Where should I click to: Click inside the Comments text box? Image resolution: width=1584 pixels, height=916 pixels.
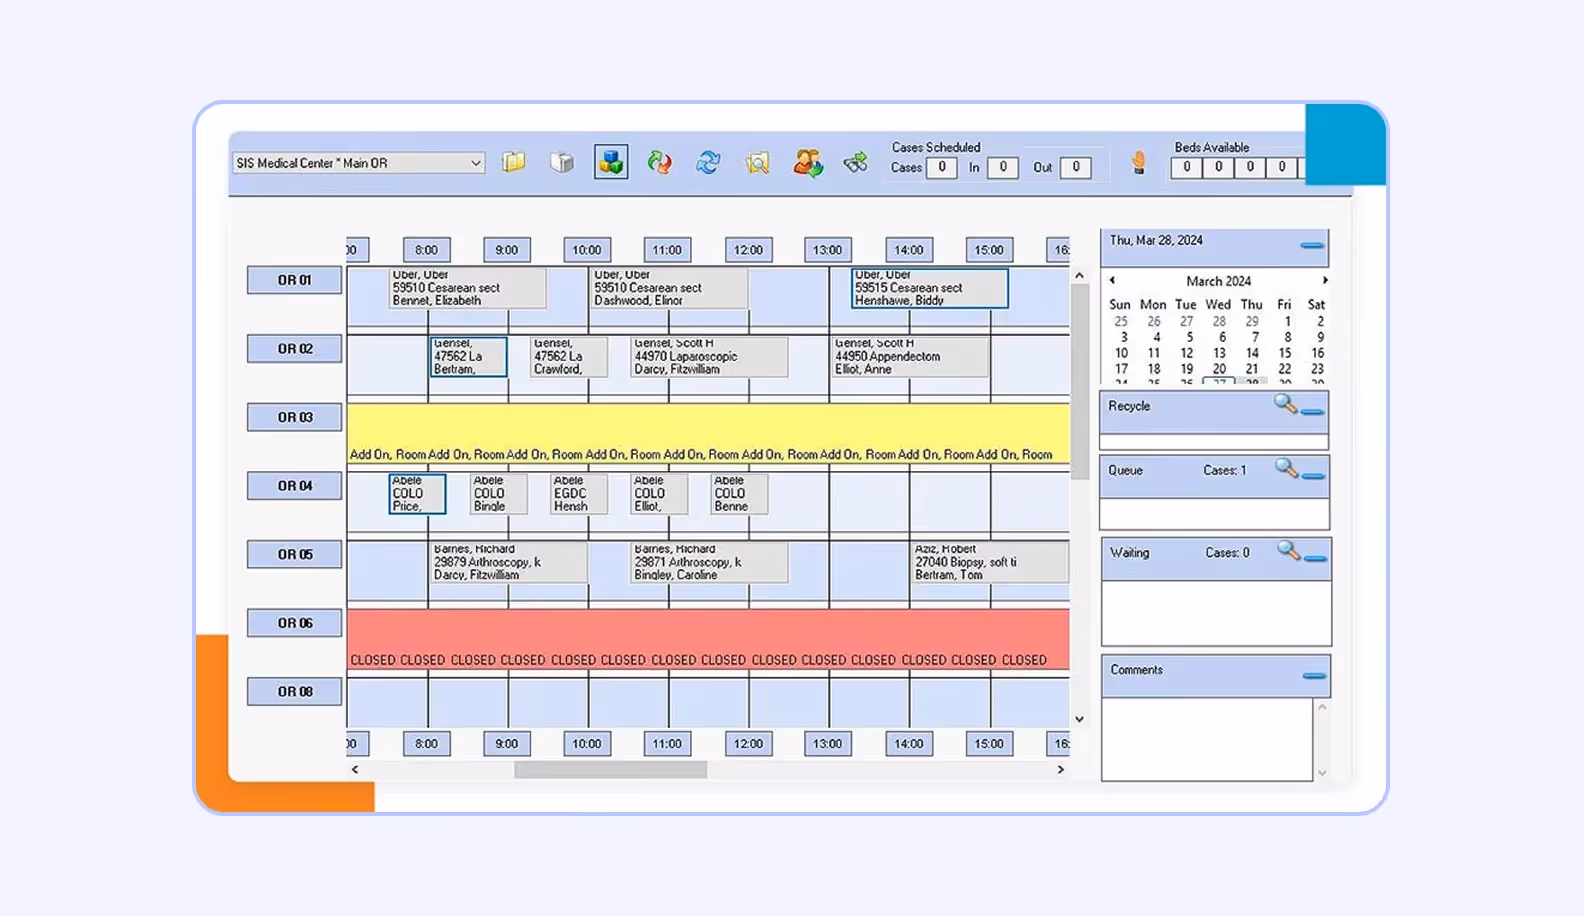coord(1207,739)
